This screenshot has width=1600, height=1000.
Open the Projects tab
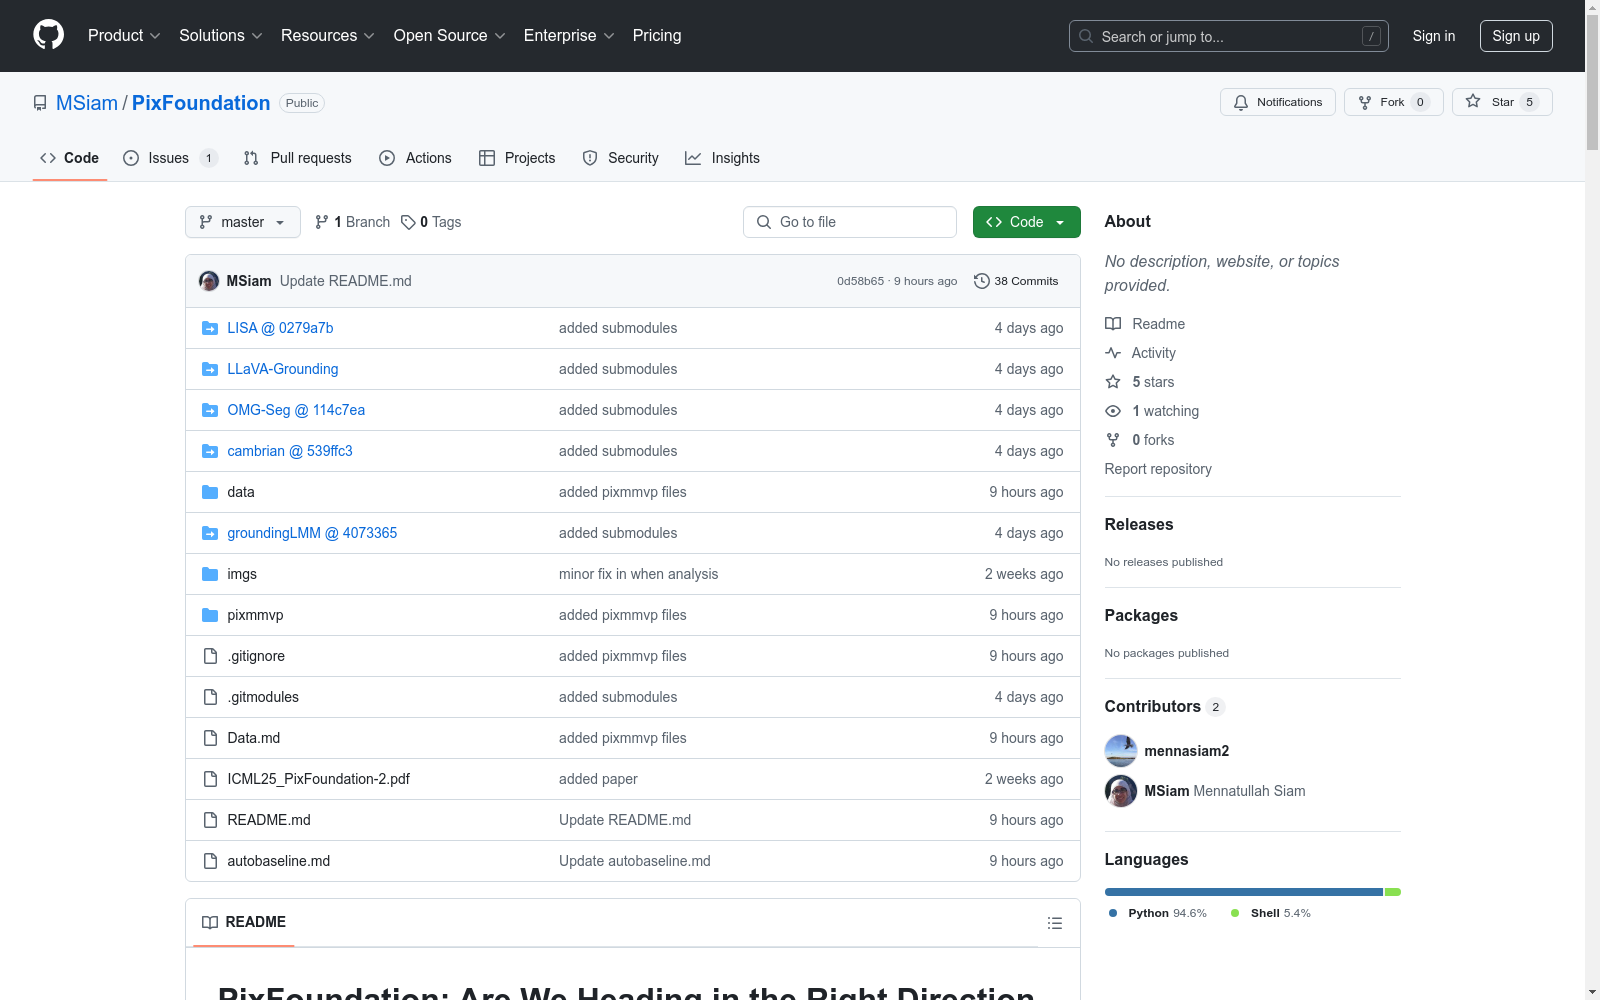click(517, 158)
